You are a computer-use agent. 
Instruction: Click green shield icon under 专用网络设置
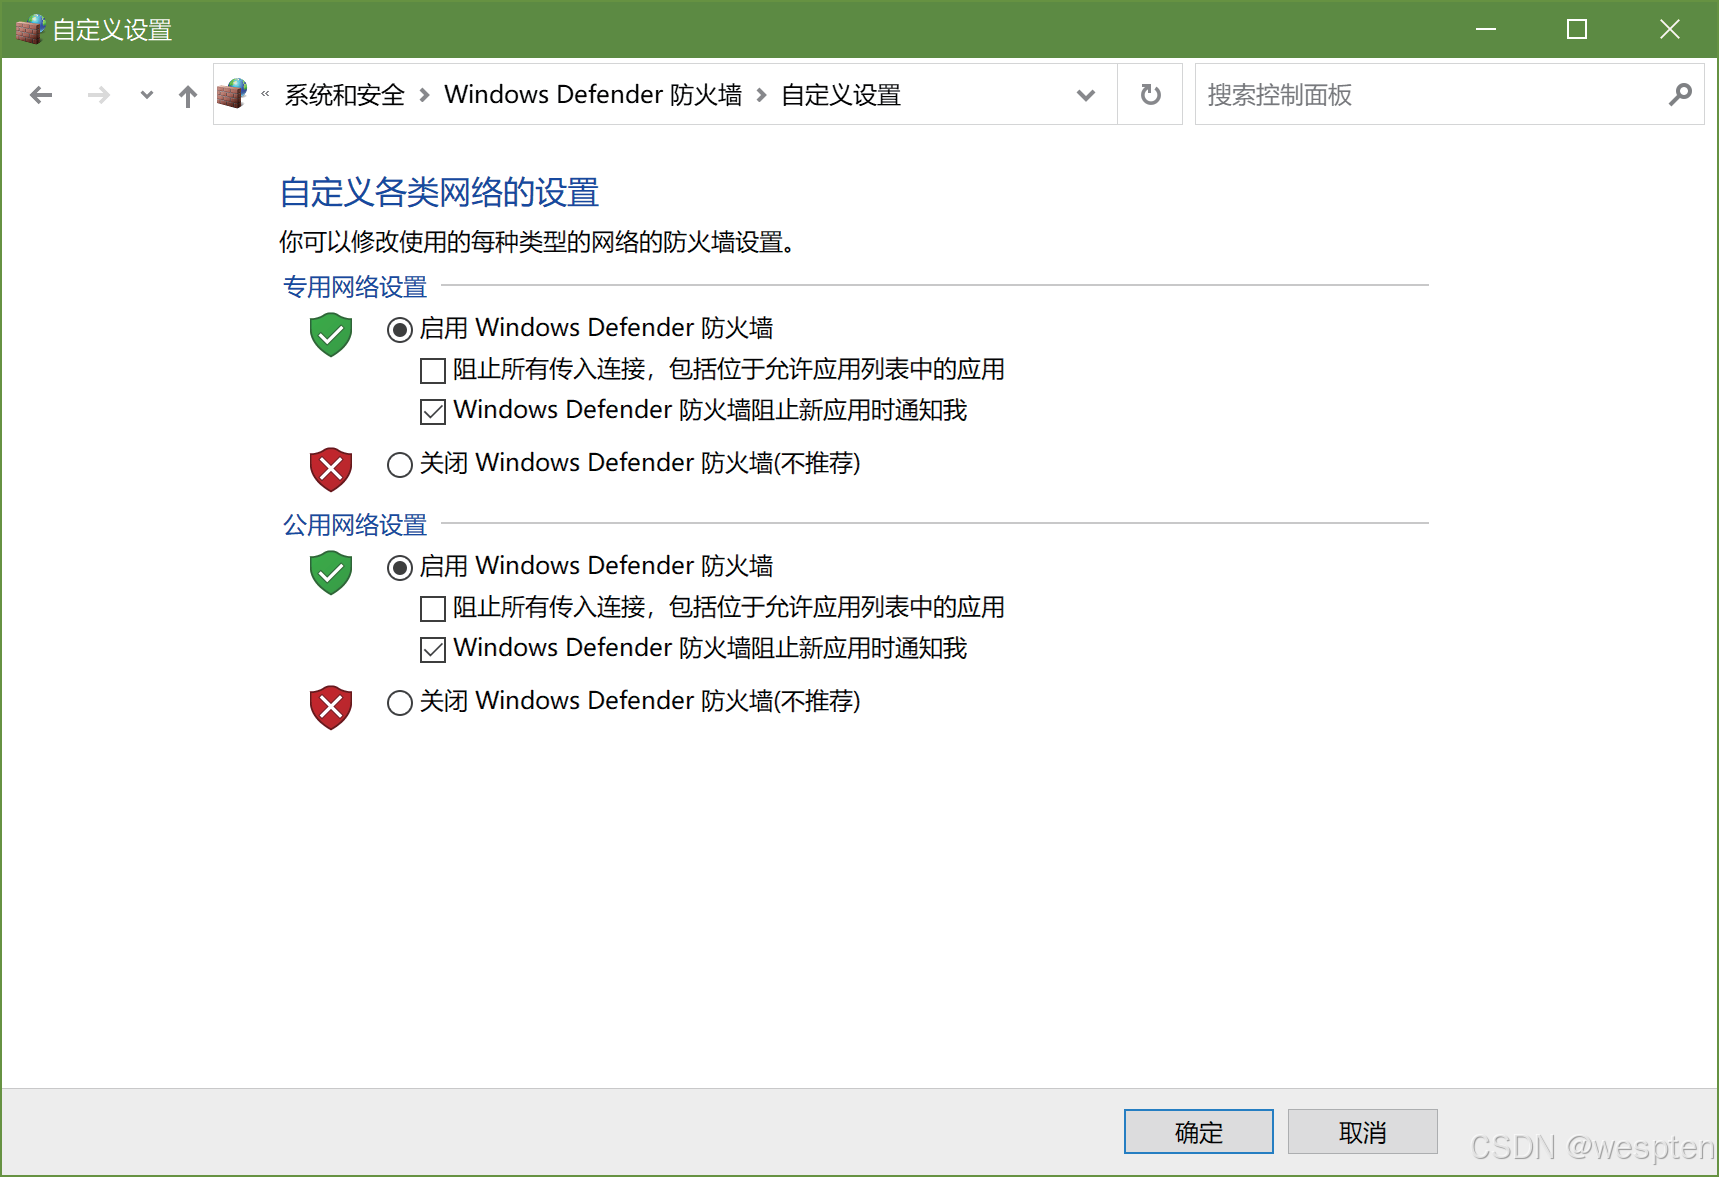(x=331, y=334)
